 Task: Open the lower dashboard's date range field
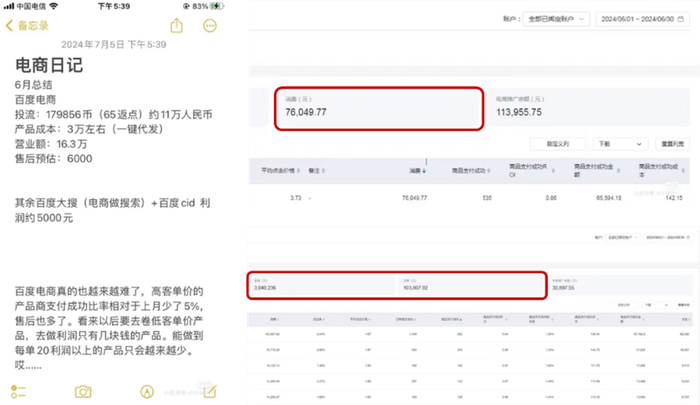tap(667, 237)
